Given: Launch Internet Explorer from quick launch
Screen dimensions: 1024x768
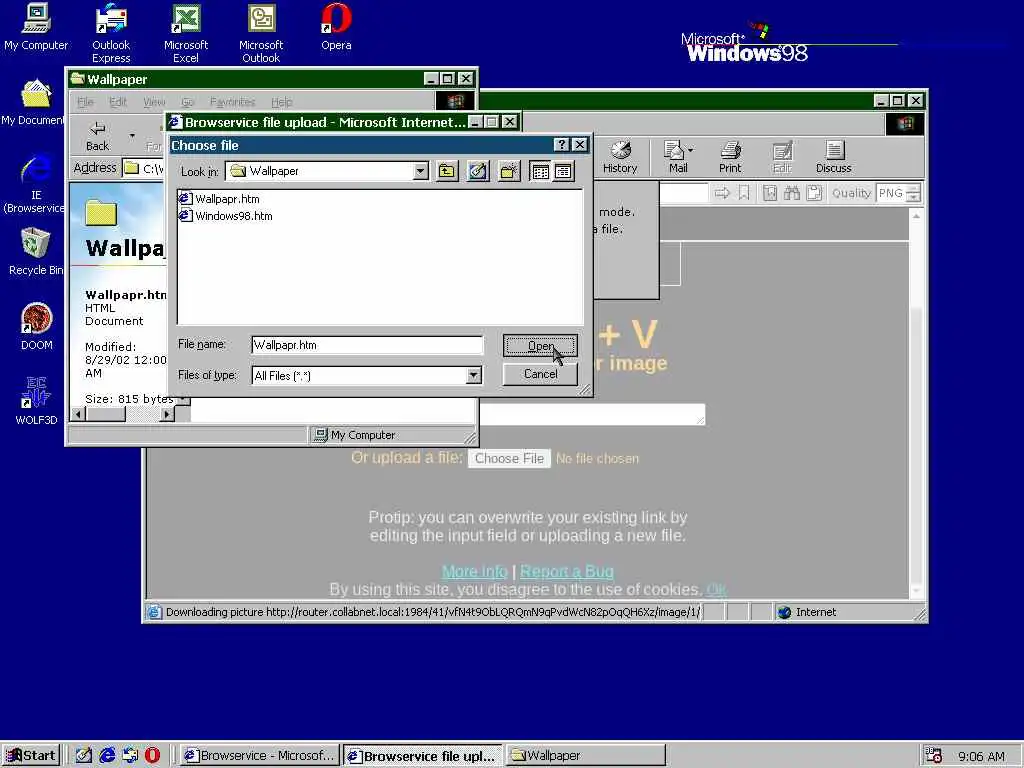Looking at the screenshot, I should [x=107, y=756].
